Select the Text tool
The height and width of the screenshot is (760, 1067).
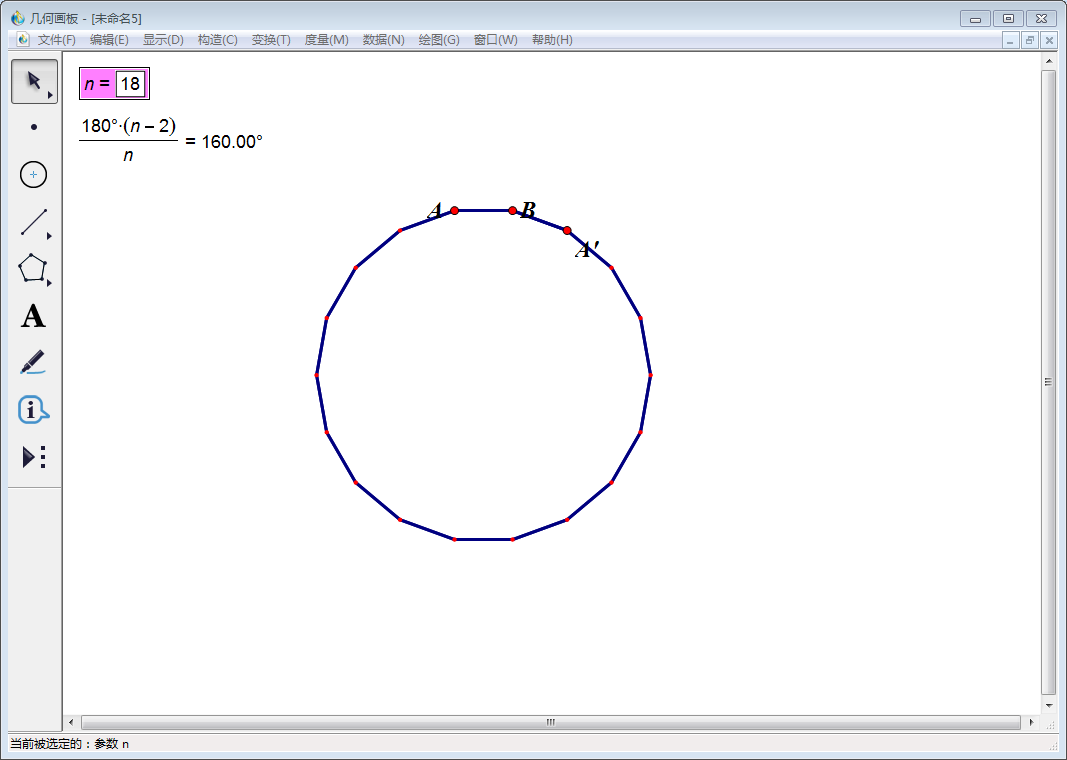(x=33, y=316)
